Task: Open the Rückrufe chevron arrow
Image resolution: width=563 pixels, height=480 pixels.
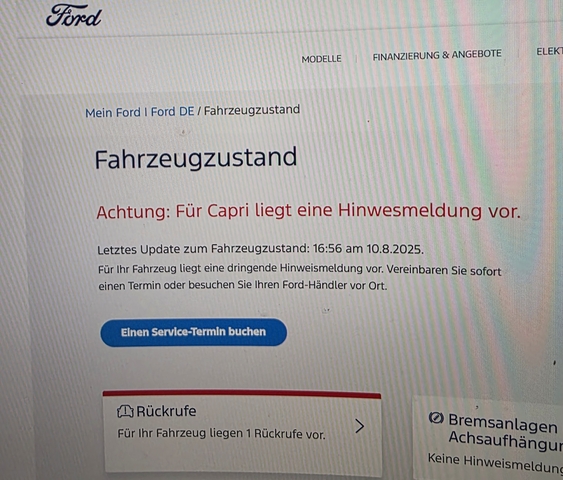Action: [x=359, y=426]
